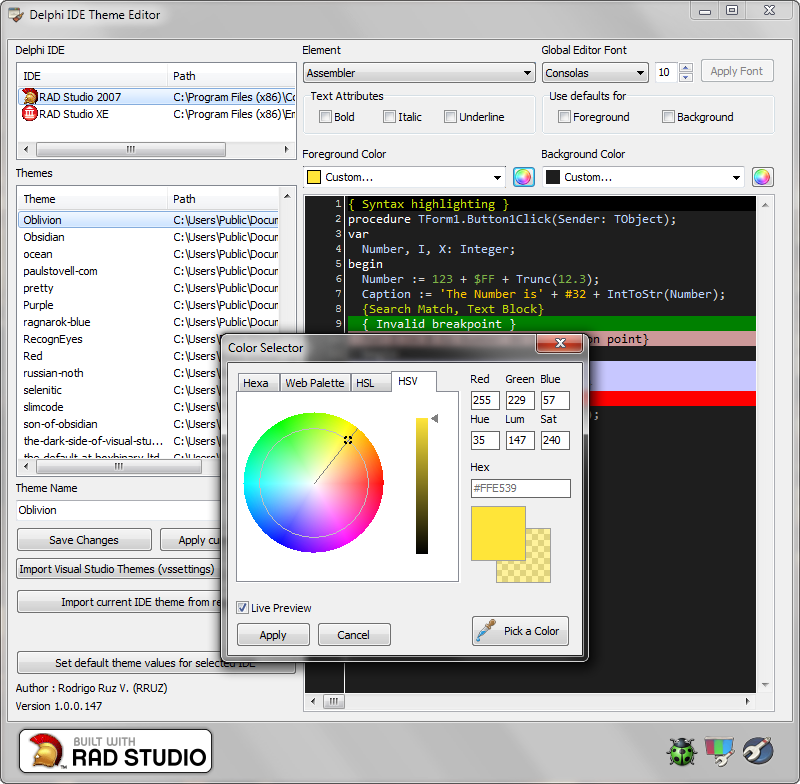Click the Pick a Color button
This screenshot has height=784, width=800.
pyautogui.click(x=520, y=631)
